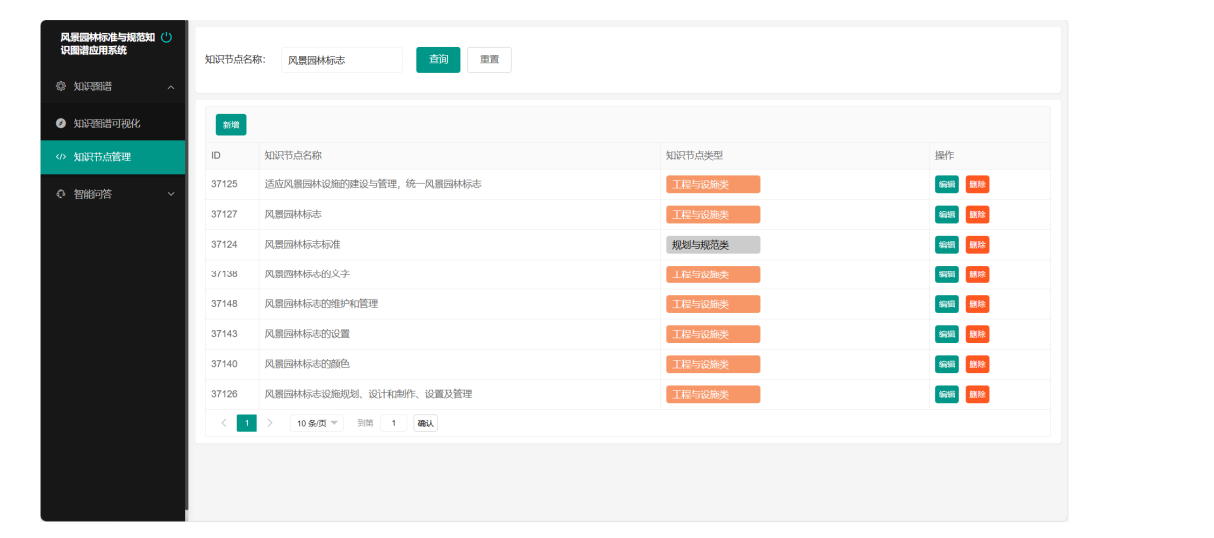Click the 查询 search button
Screen dimensions: 1214x538
[438, 60]
